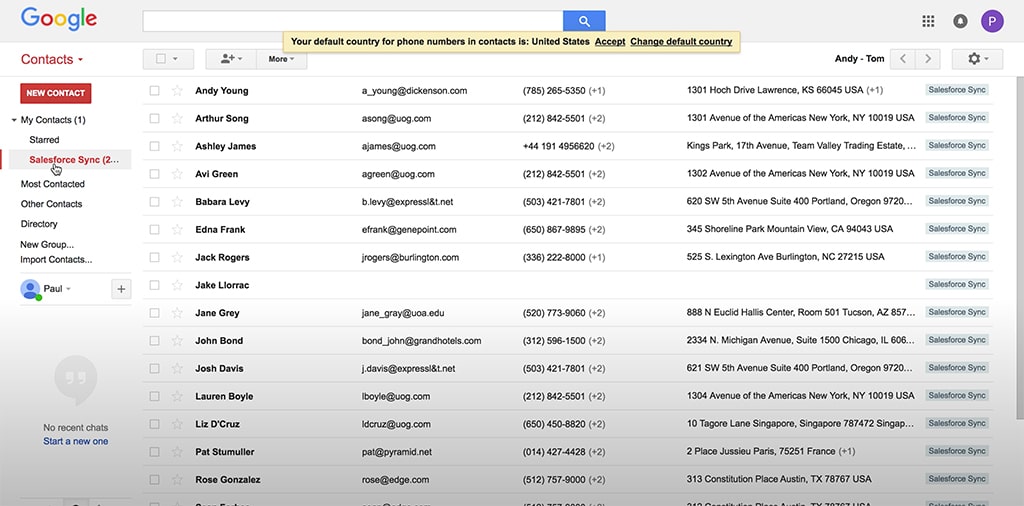Click New Group in the sidebar
This screenshot has height=506, width=1024.
click(x=47, y=245)
